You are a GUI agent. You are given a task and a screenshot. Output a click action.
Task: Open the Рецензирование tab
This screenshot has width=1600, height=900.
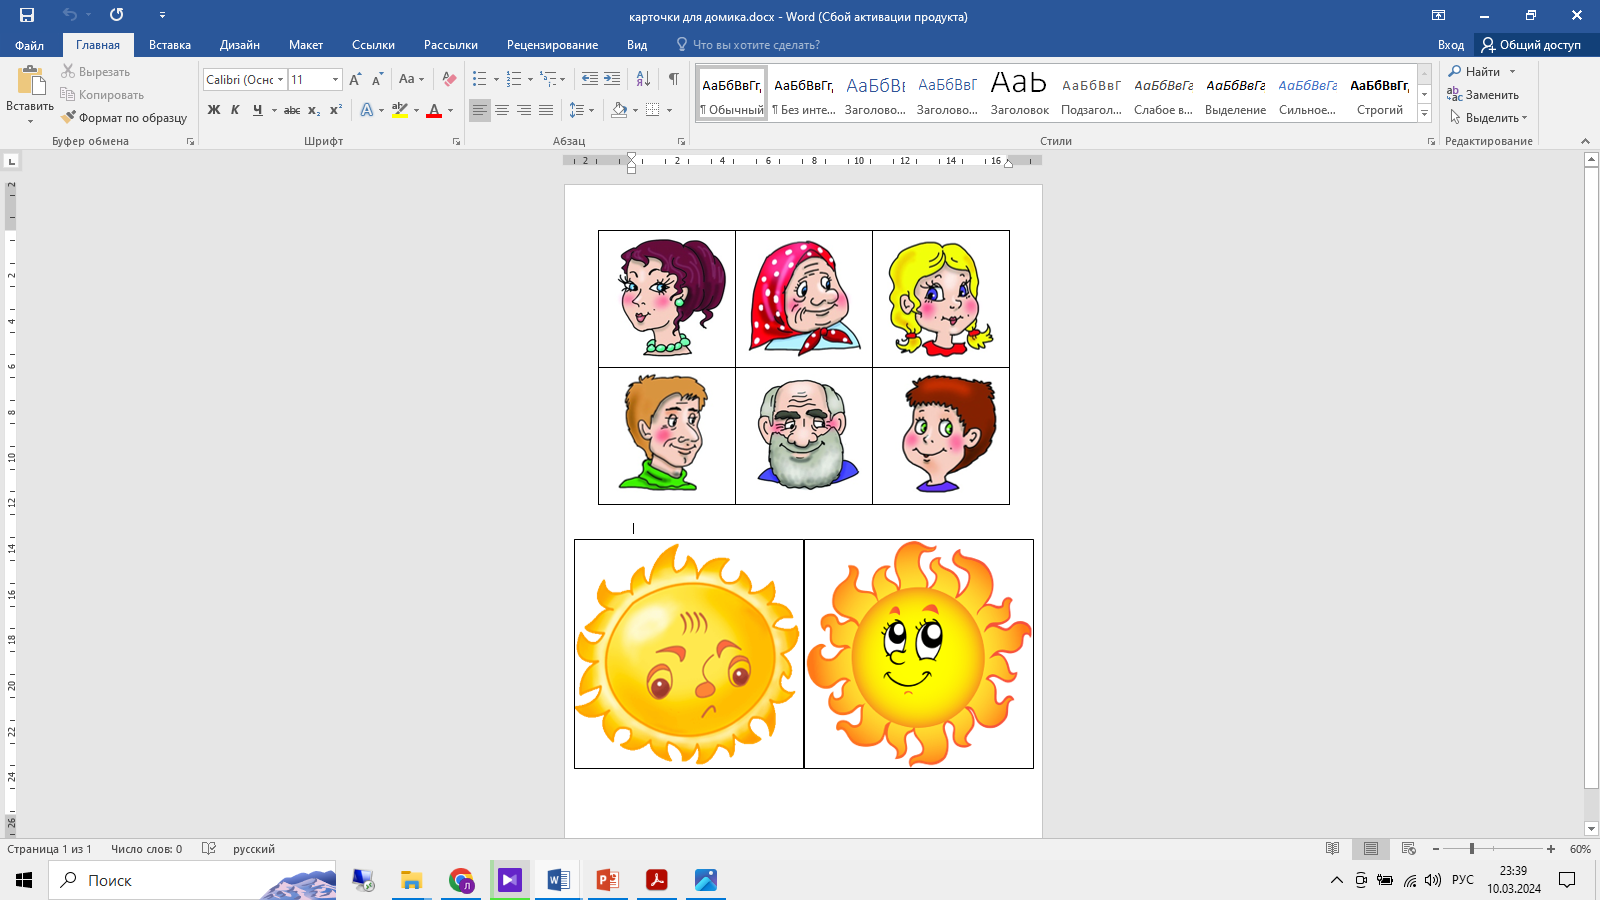[x=552, y=45]
